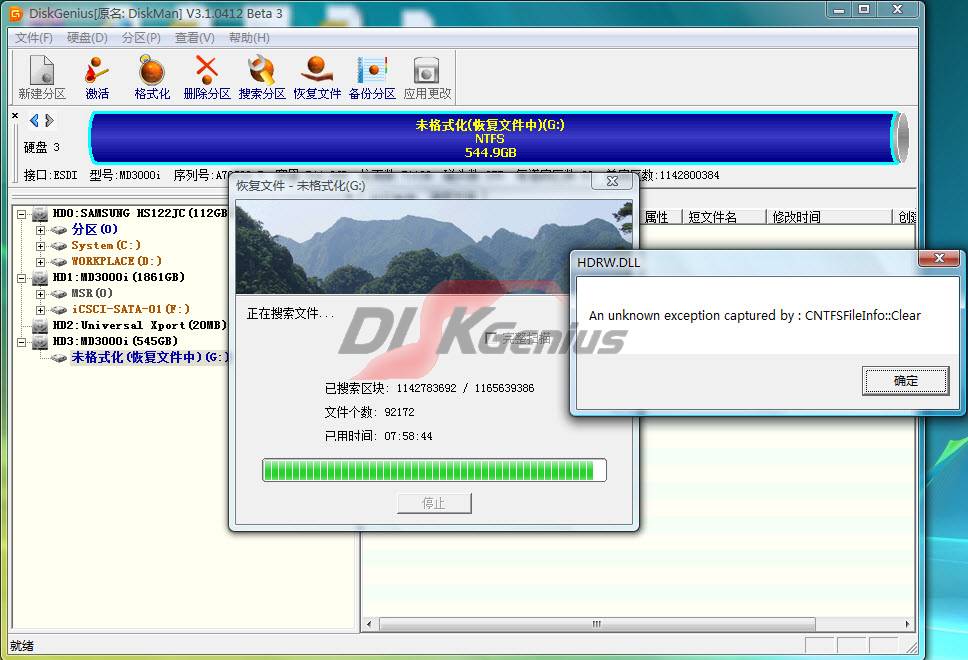
Task: Click the drive icon beside 分区(0)
Action: (59, 230)
